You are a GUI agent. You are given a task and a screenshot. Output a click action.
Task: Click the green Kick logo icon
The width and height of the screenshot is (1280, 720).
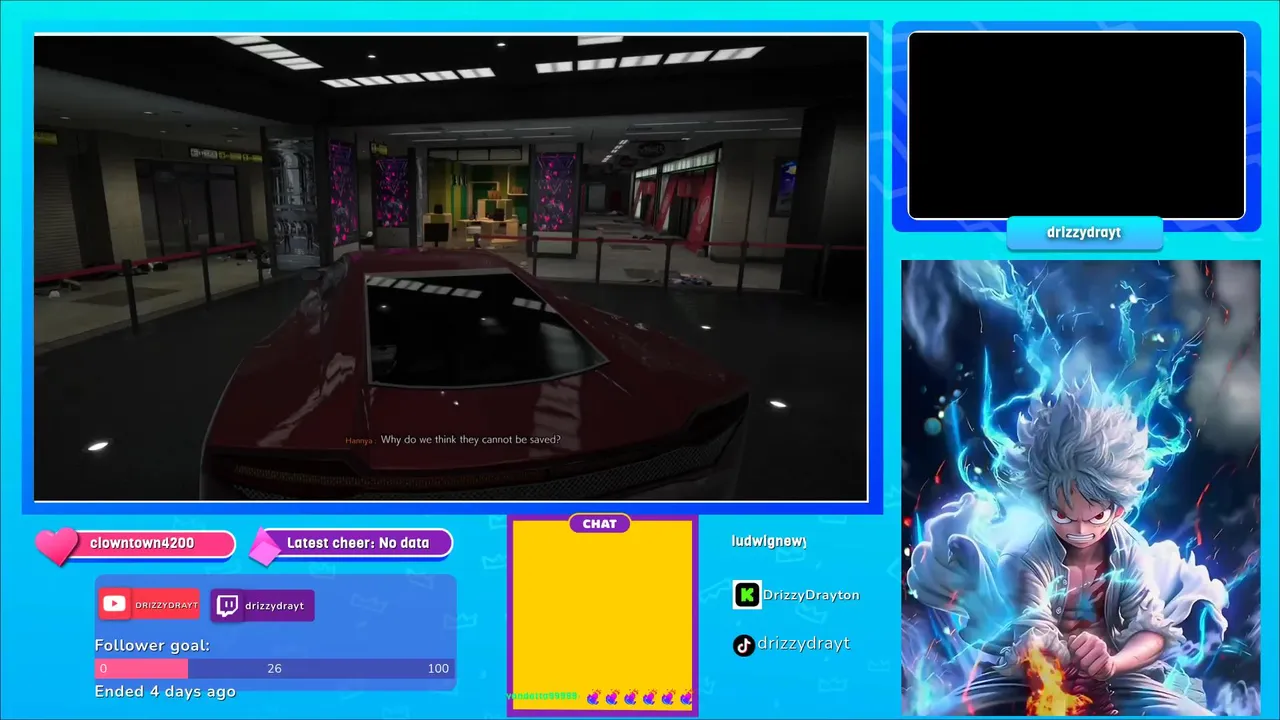click(747, 595)
